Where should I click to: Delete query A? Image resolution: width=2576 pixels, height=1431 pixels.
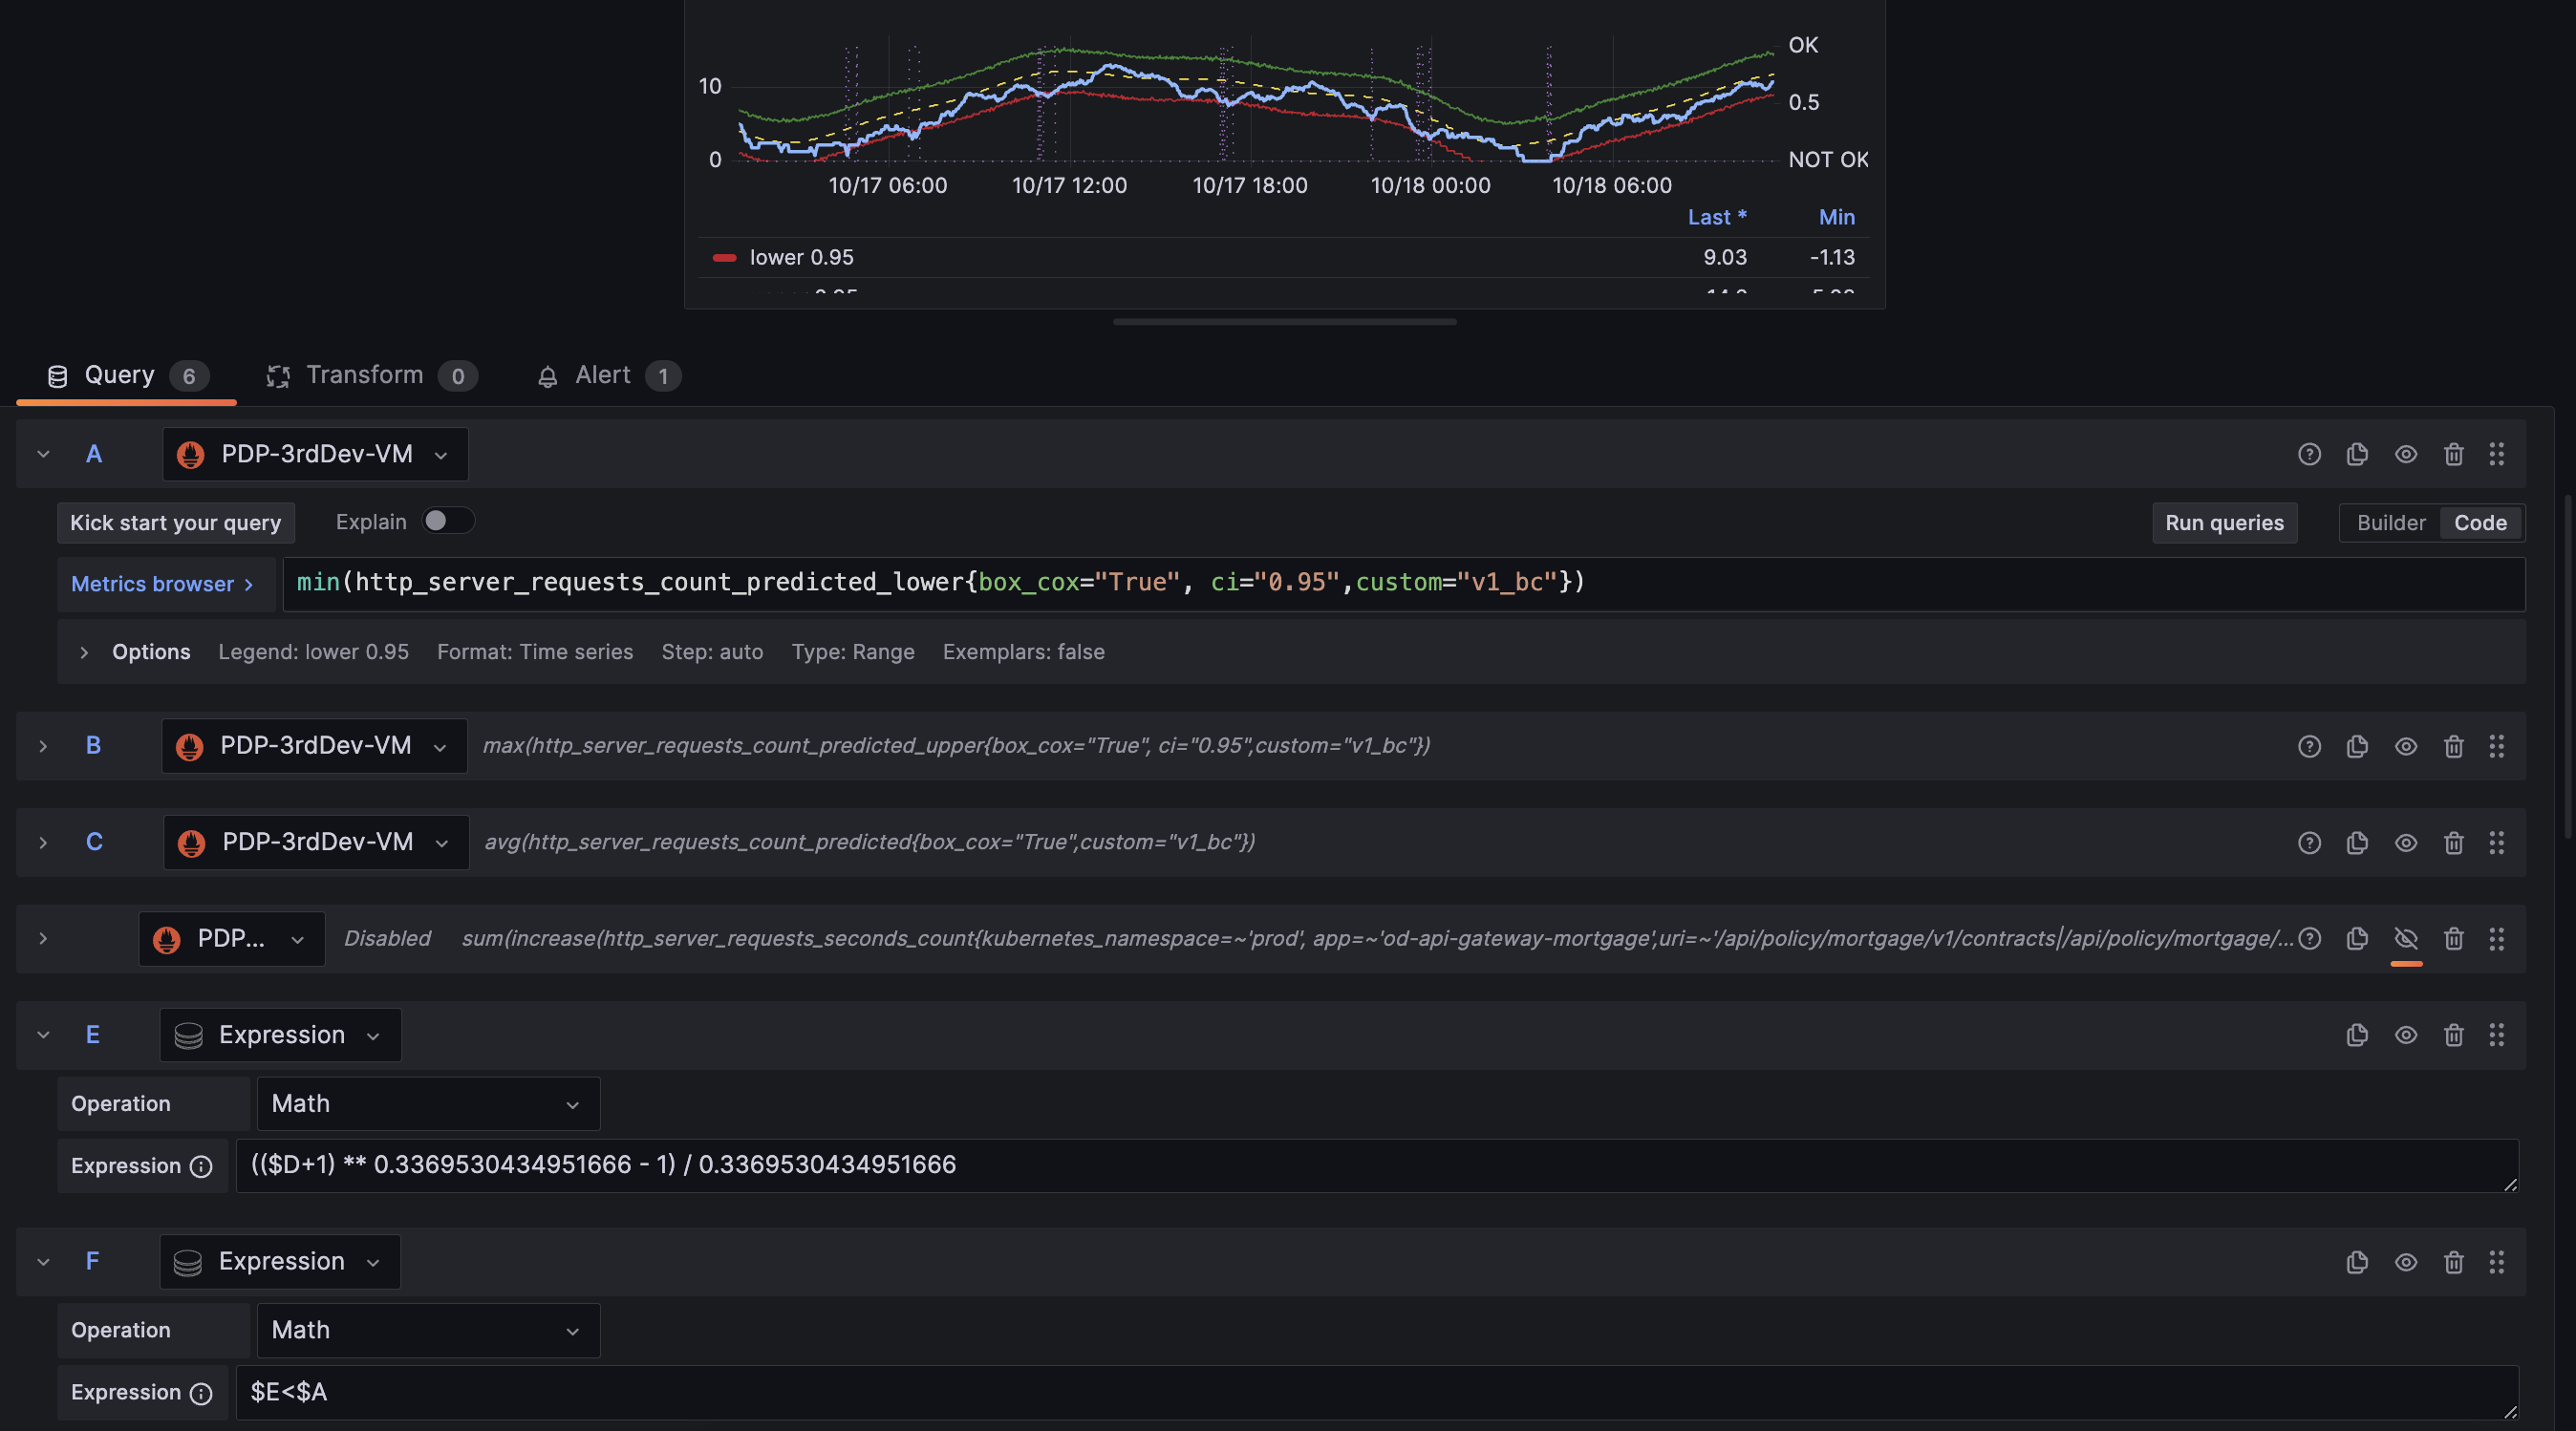click(x=2454, y=454)
